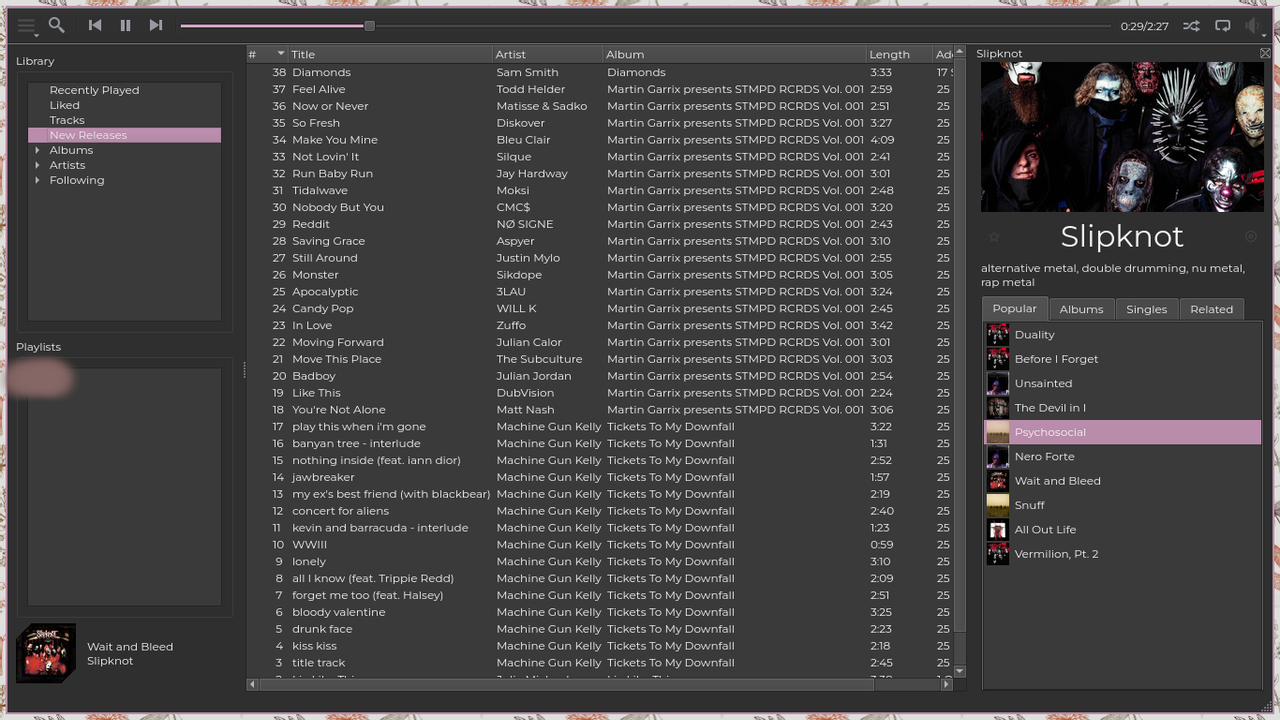Click the Vermilion, Pt. 2 cover icon
Image resolution: width=1280 pixels, height=720 pixels.
(998, 554)
